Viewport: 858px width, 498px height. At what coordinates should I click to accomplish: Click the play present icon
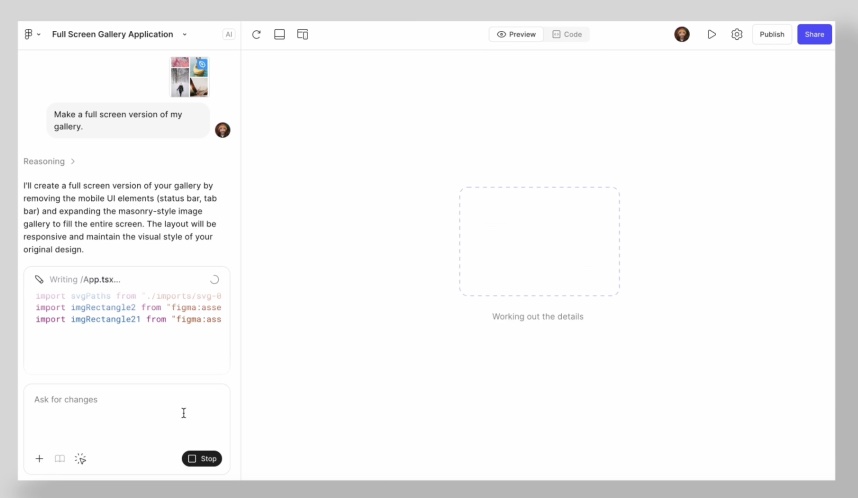[711, 34]
